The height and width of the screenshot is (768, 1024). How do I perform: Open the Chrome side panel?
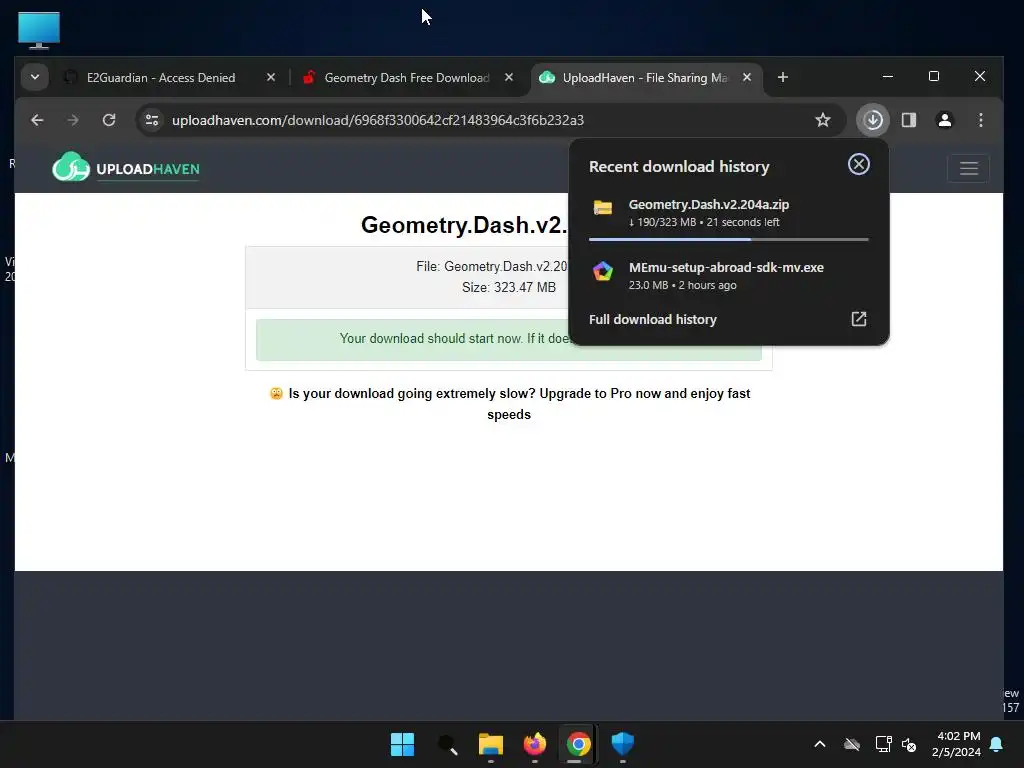pyautogui.click(x=908, y=120)
